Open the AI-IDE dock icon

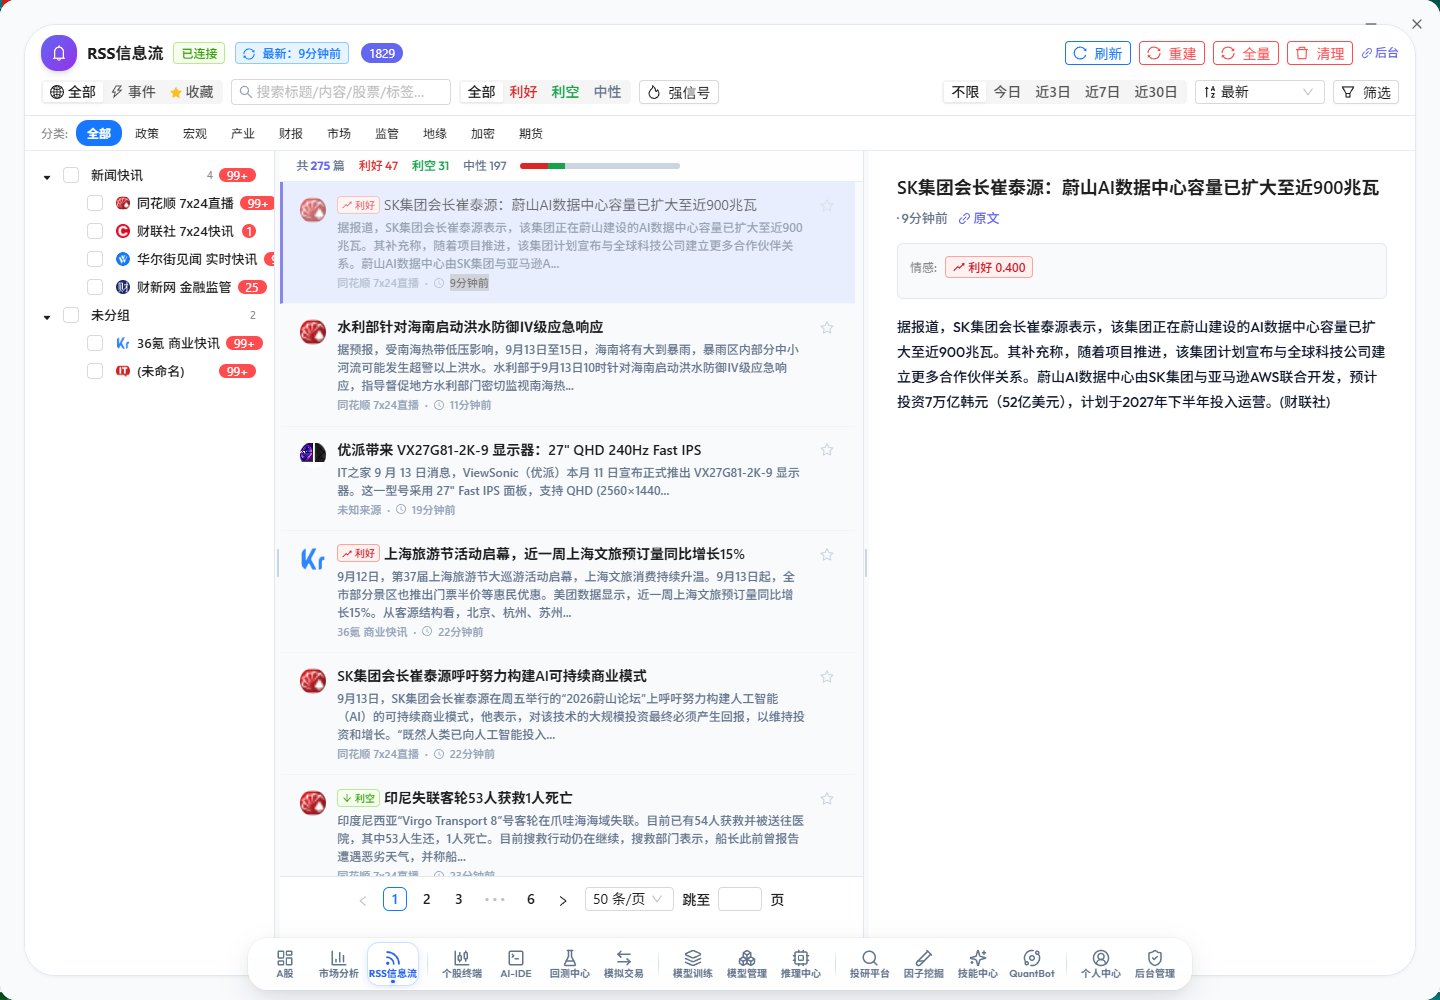516,964
